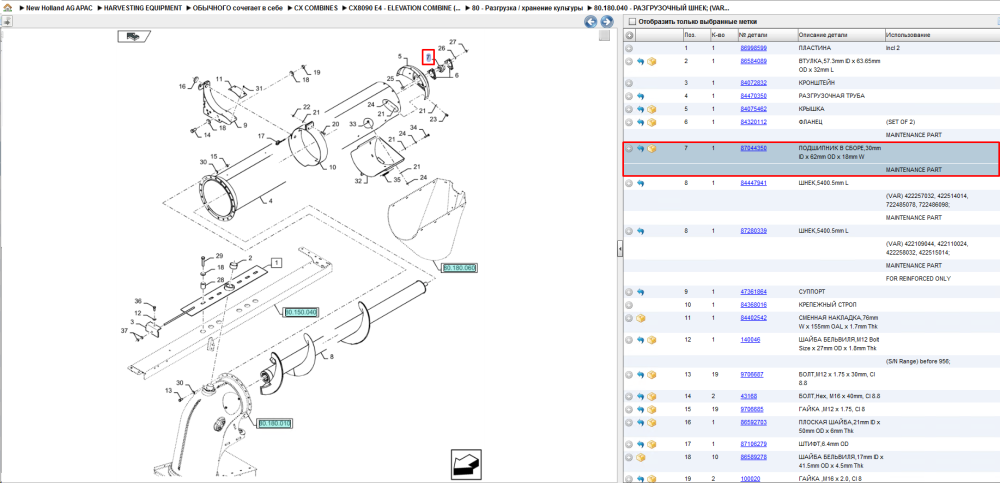Open New Holland AG APAC breadcrumb
Screen dimensions: 1000x483
pos(58,8)
